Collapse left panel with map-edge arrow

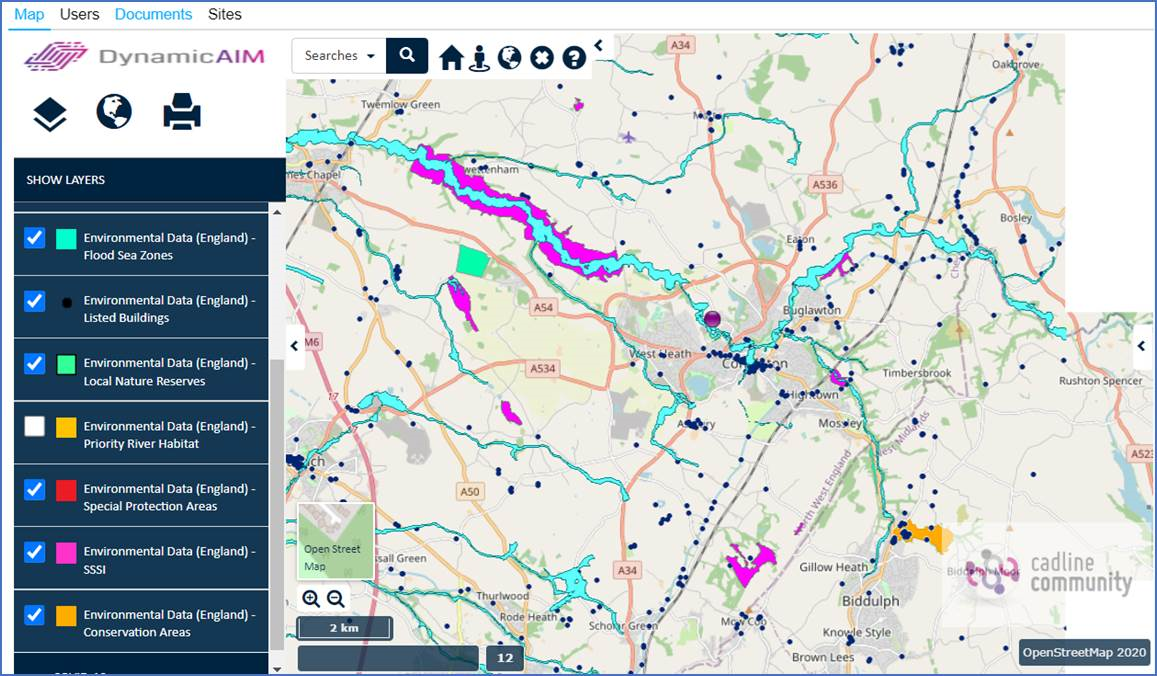click(x=294, y=345)
